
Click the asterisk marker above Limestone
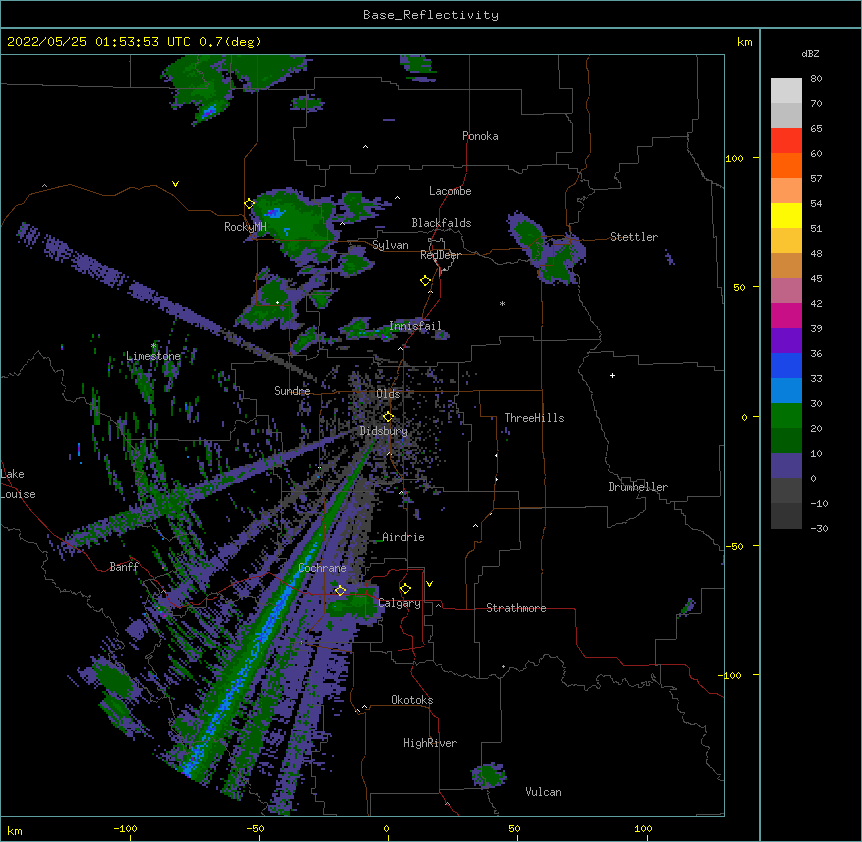[154, 346]
